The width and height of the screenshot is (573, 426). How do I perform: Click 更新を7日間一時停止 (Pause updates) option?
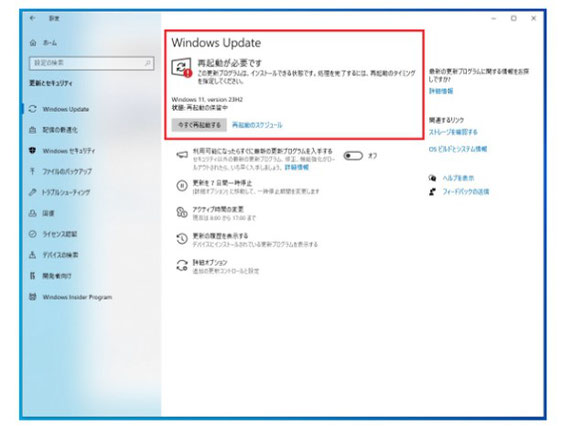coord(222,183)
